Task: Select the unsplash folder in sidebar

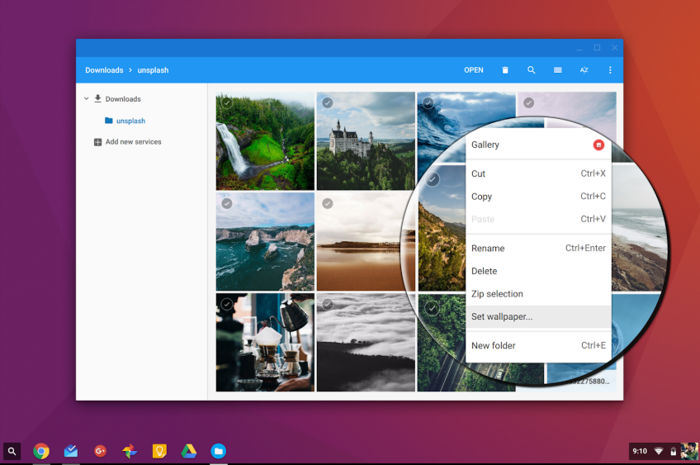Action: pos(130,121)
